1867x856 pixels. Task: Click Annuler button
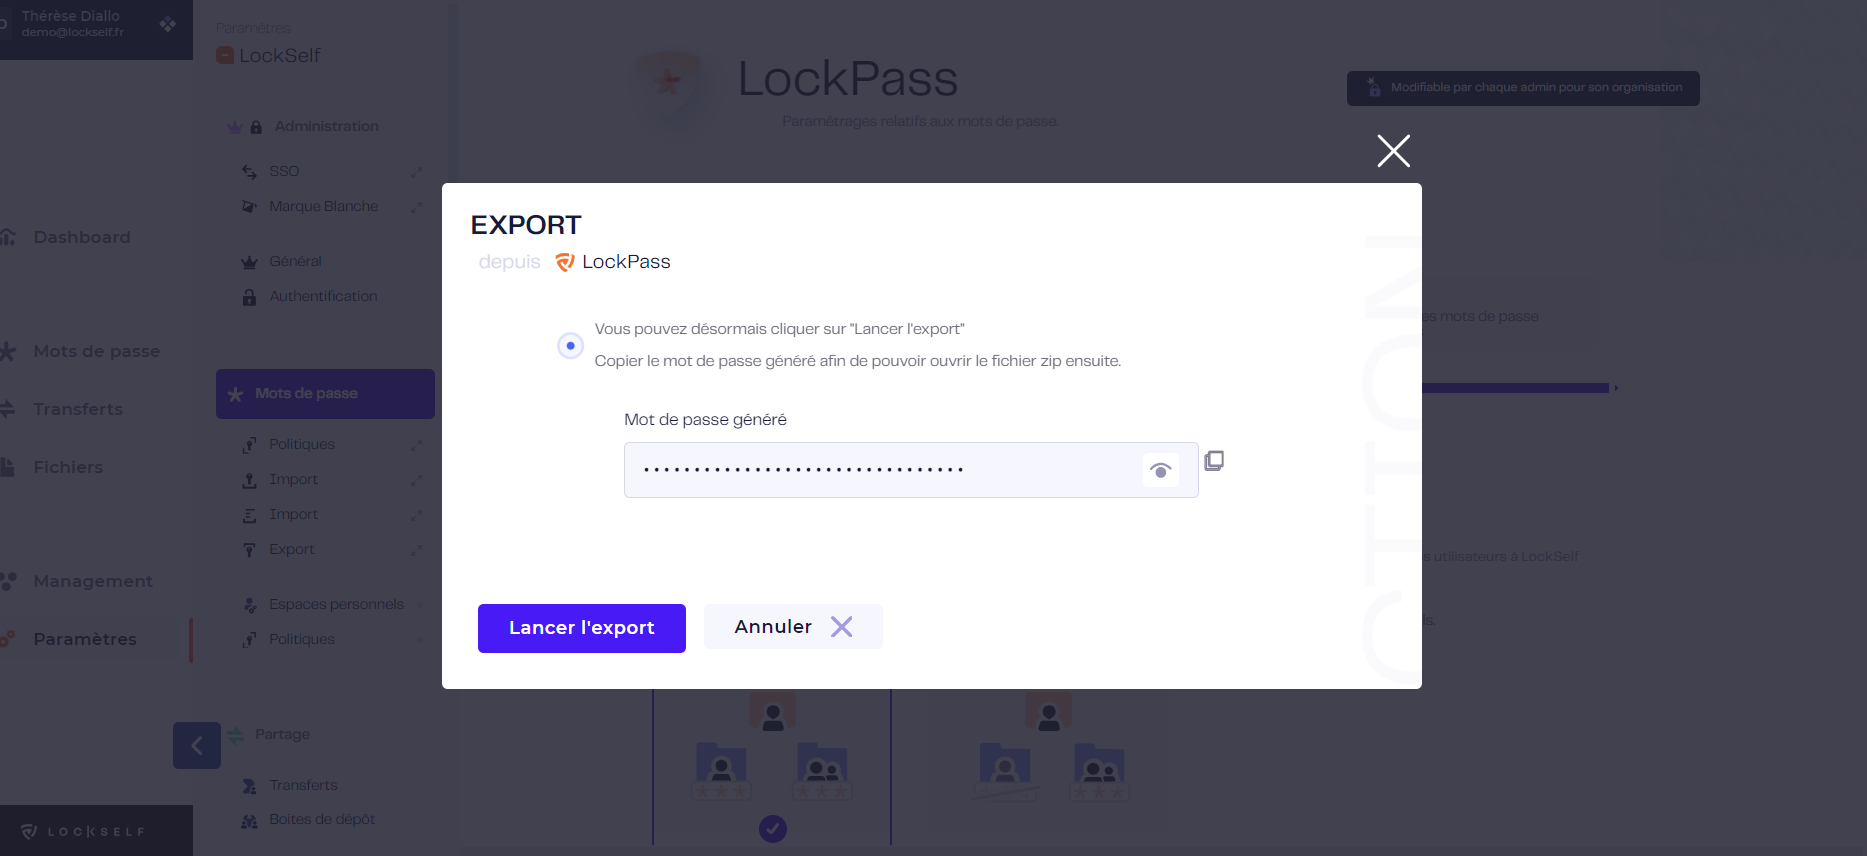click(793, 627)
